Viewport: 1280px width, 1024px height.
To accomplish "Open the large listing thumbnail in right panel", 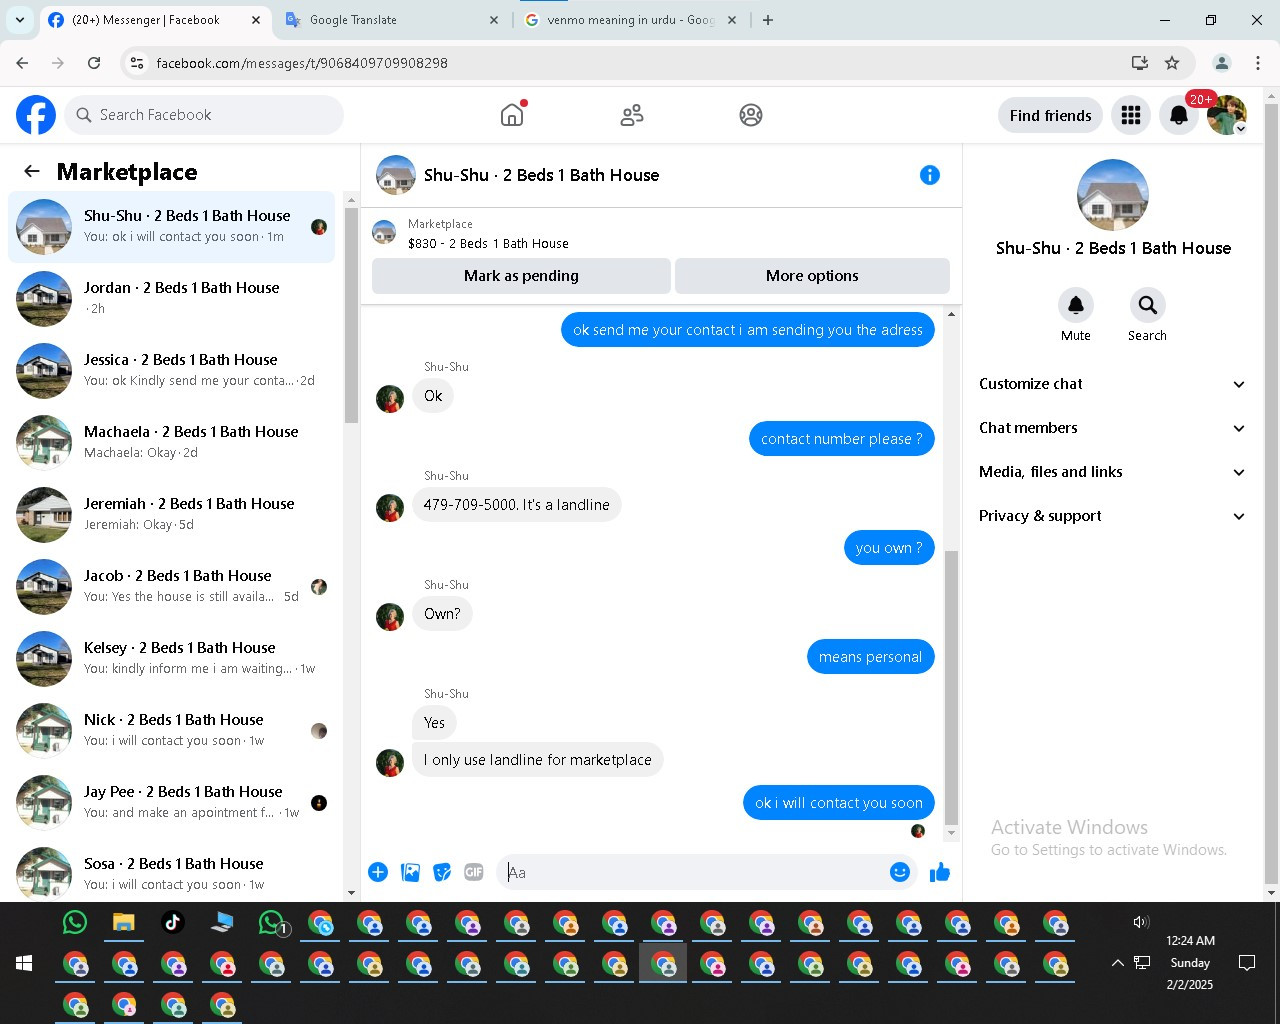I will (1112, 195).
